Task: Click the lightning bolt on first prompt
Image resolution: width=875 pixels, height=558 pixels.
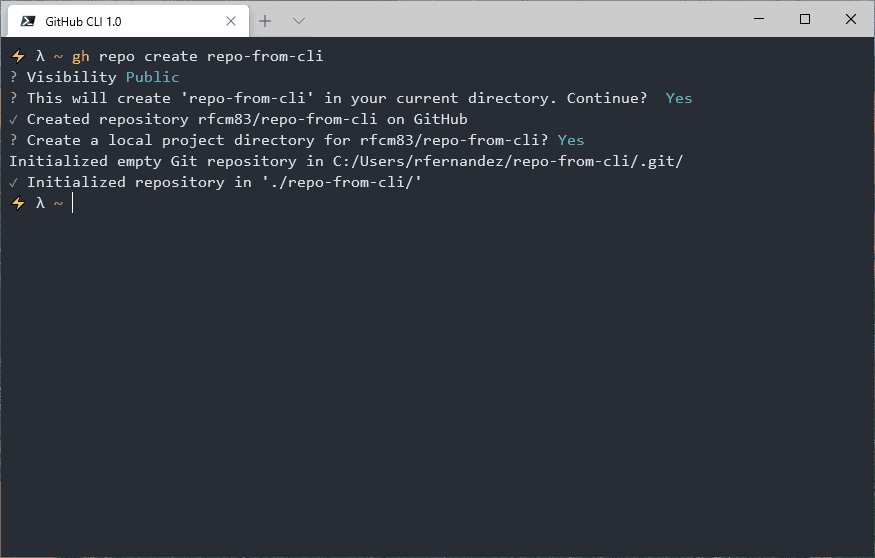Action: (x=18, y=56)
